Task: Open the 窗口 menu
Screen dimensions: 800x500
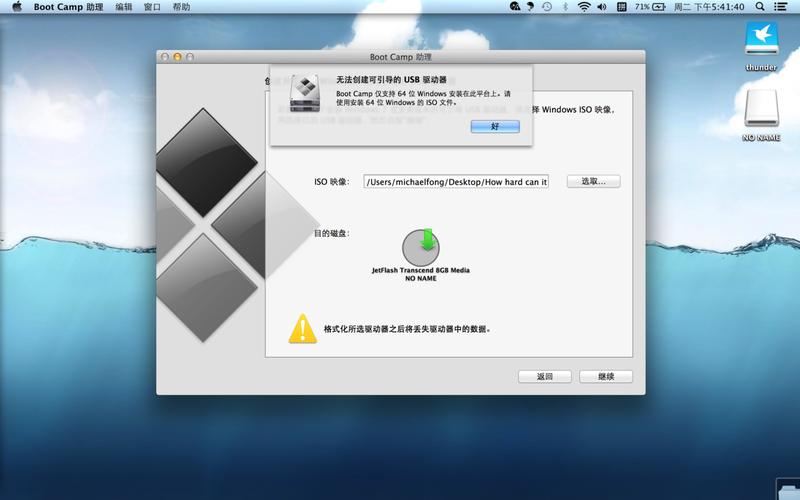Action: 152,7
